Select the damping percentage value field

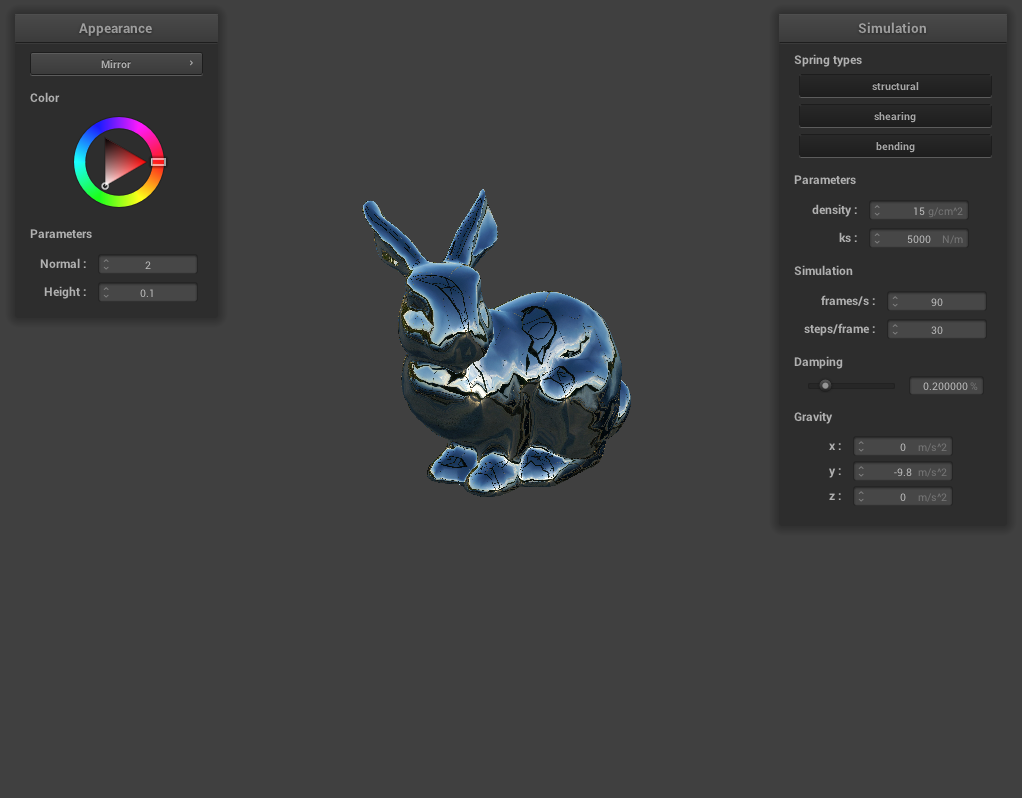click(x=946, y=385)
